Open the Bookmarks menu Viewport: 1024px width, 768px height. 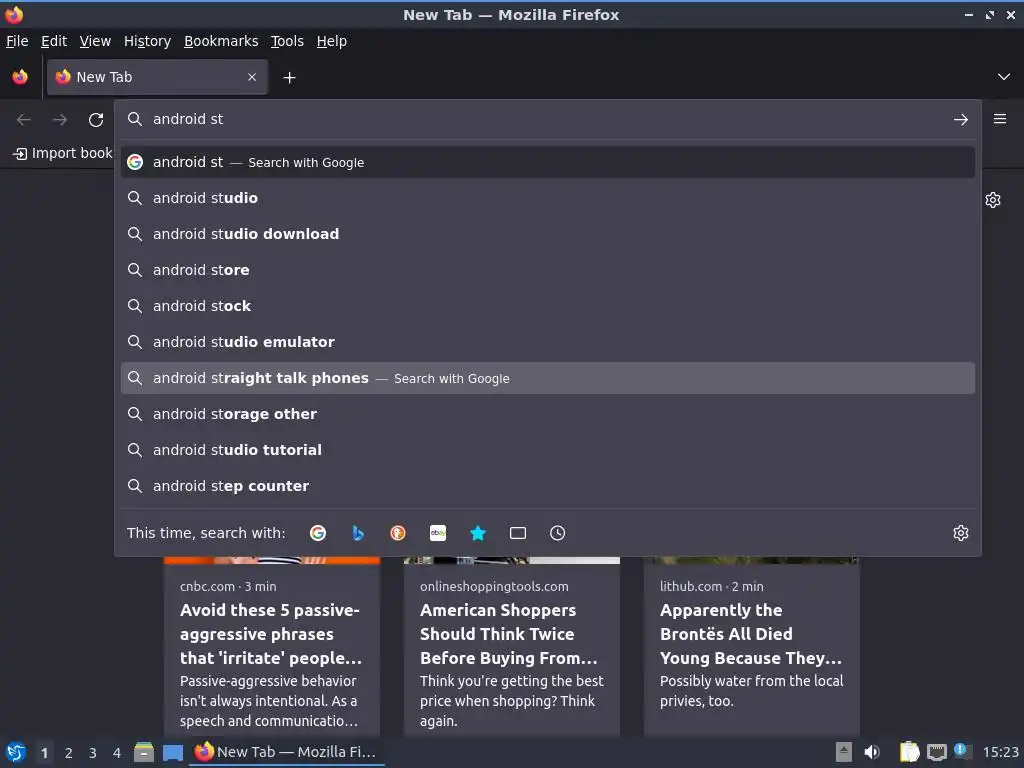pos(221,41)
